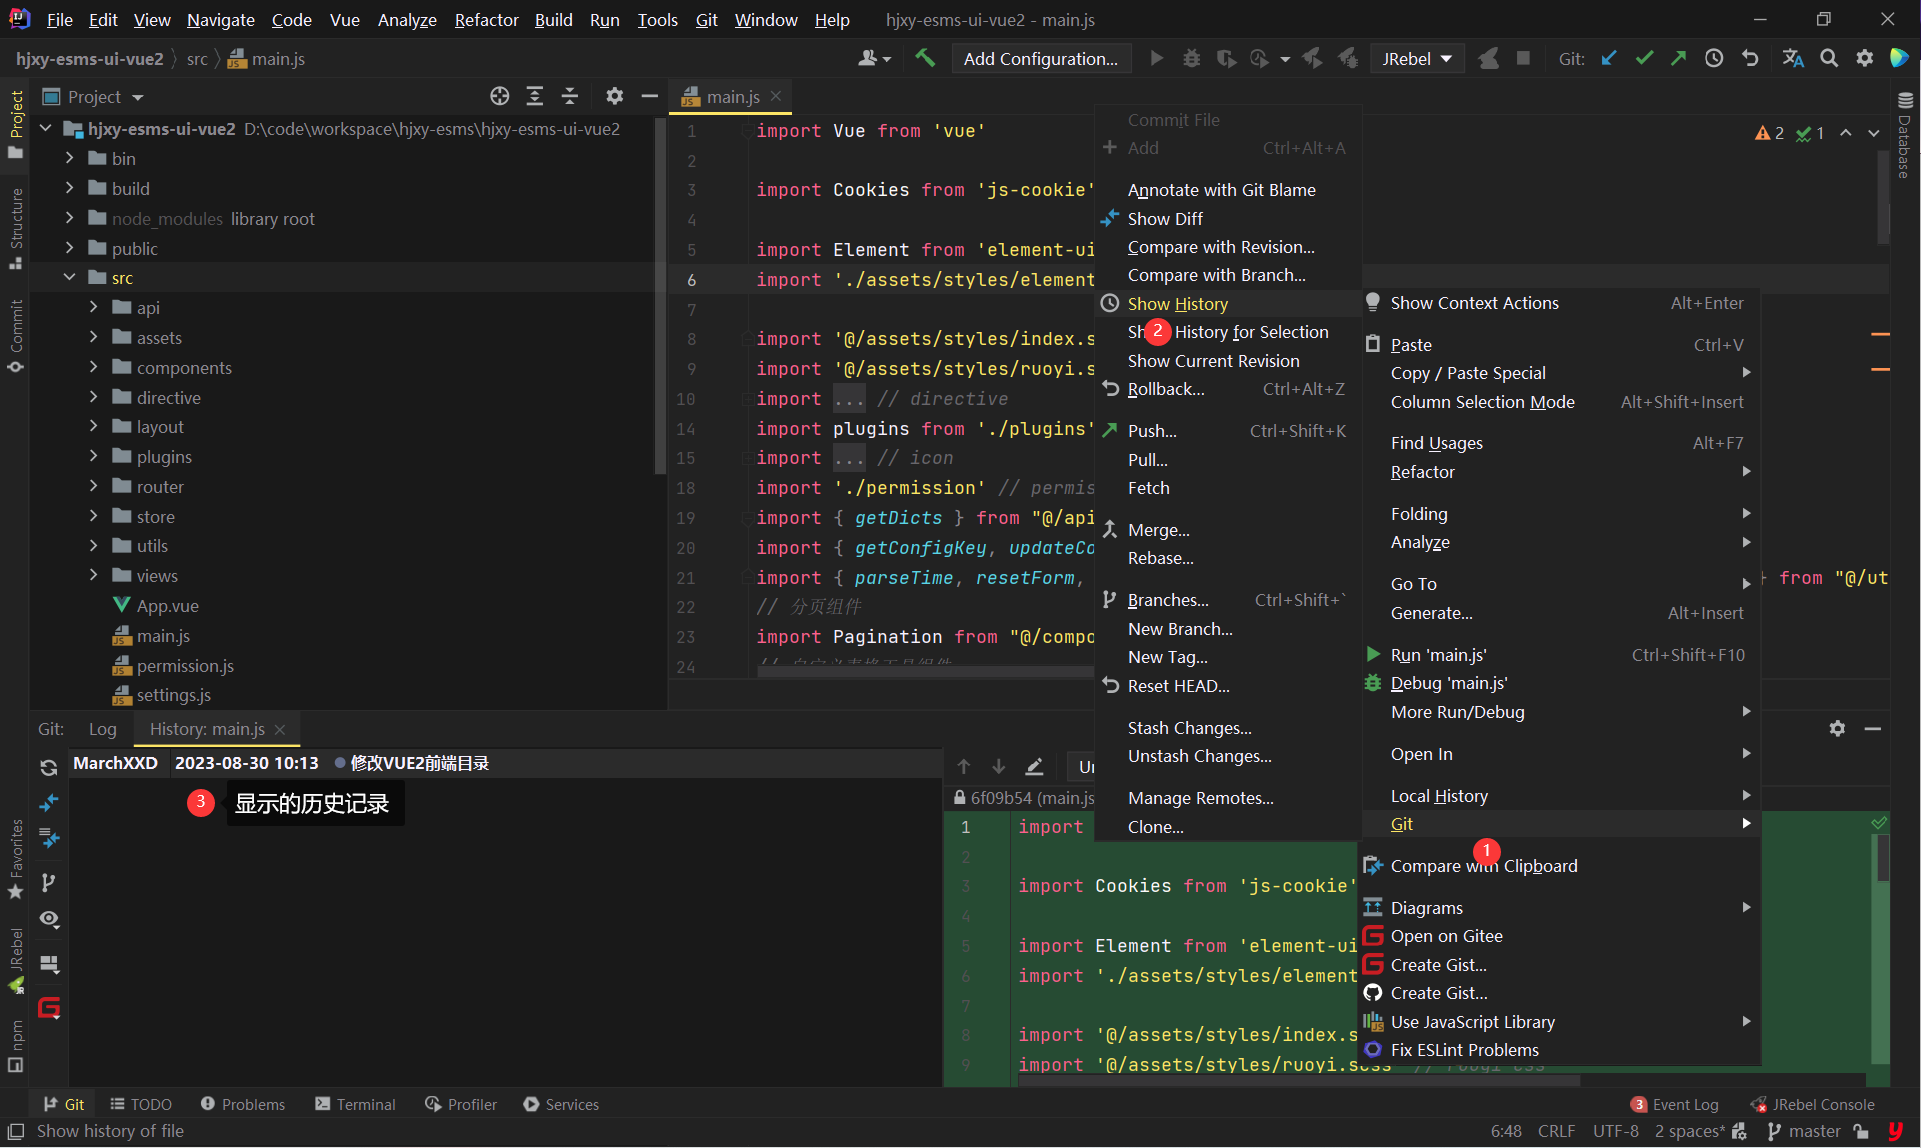
Task: Click UTF-8 encoding in status bar
Action: tap(1615, 1131)
